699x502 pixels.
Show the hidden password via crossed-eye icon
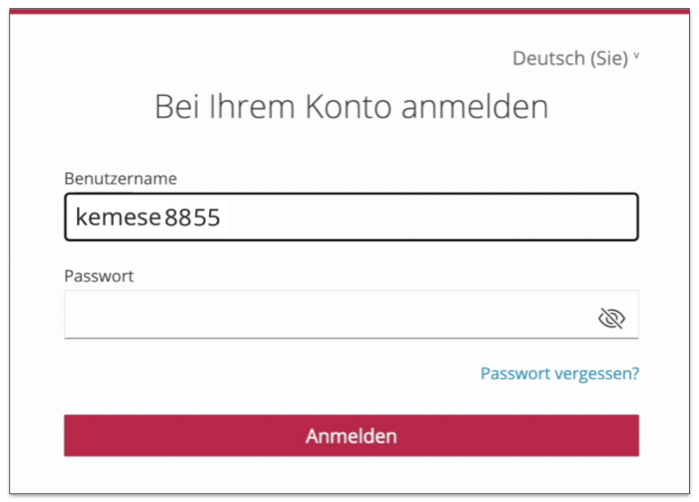click(611, 318)
